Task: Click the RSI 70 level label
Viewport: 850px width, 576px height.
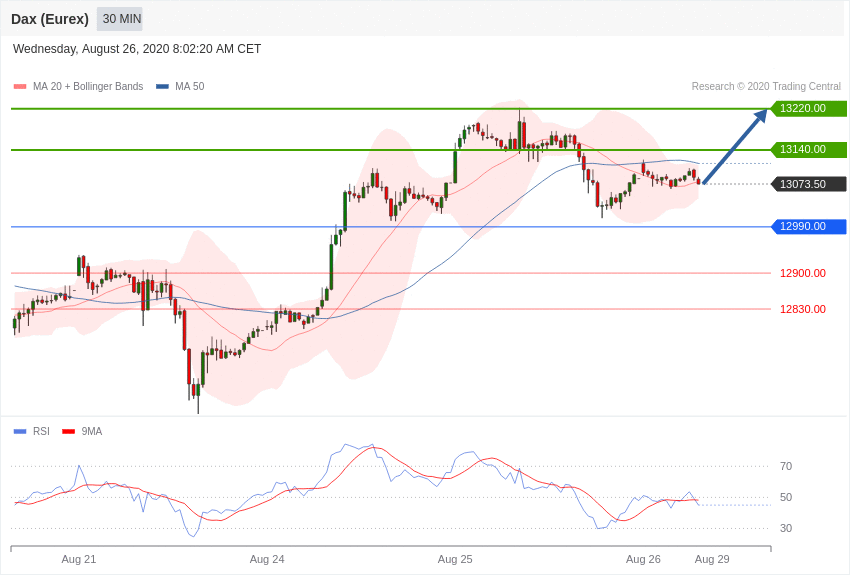Action: coord(785,467)
